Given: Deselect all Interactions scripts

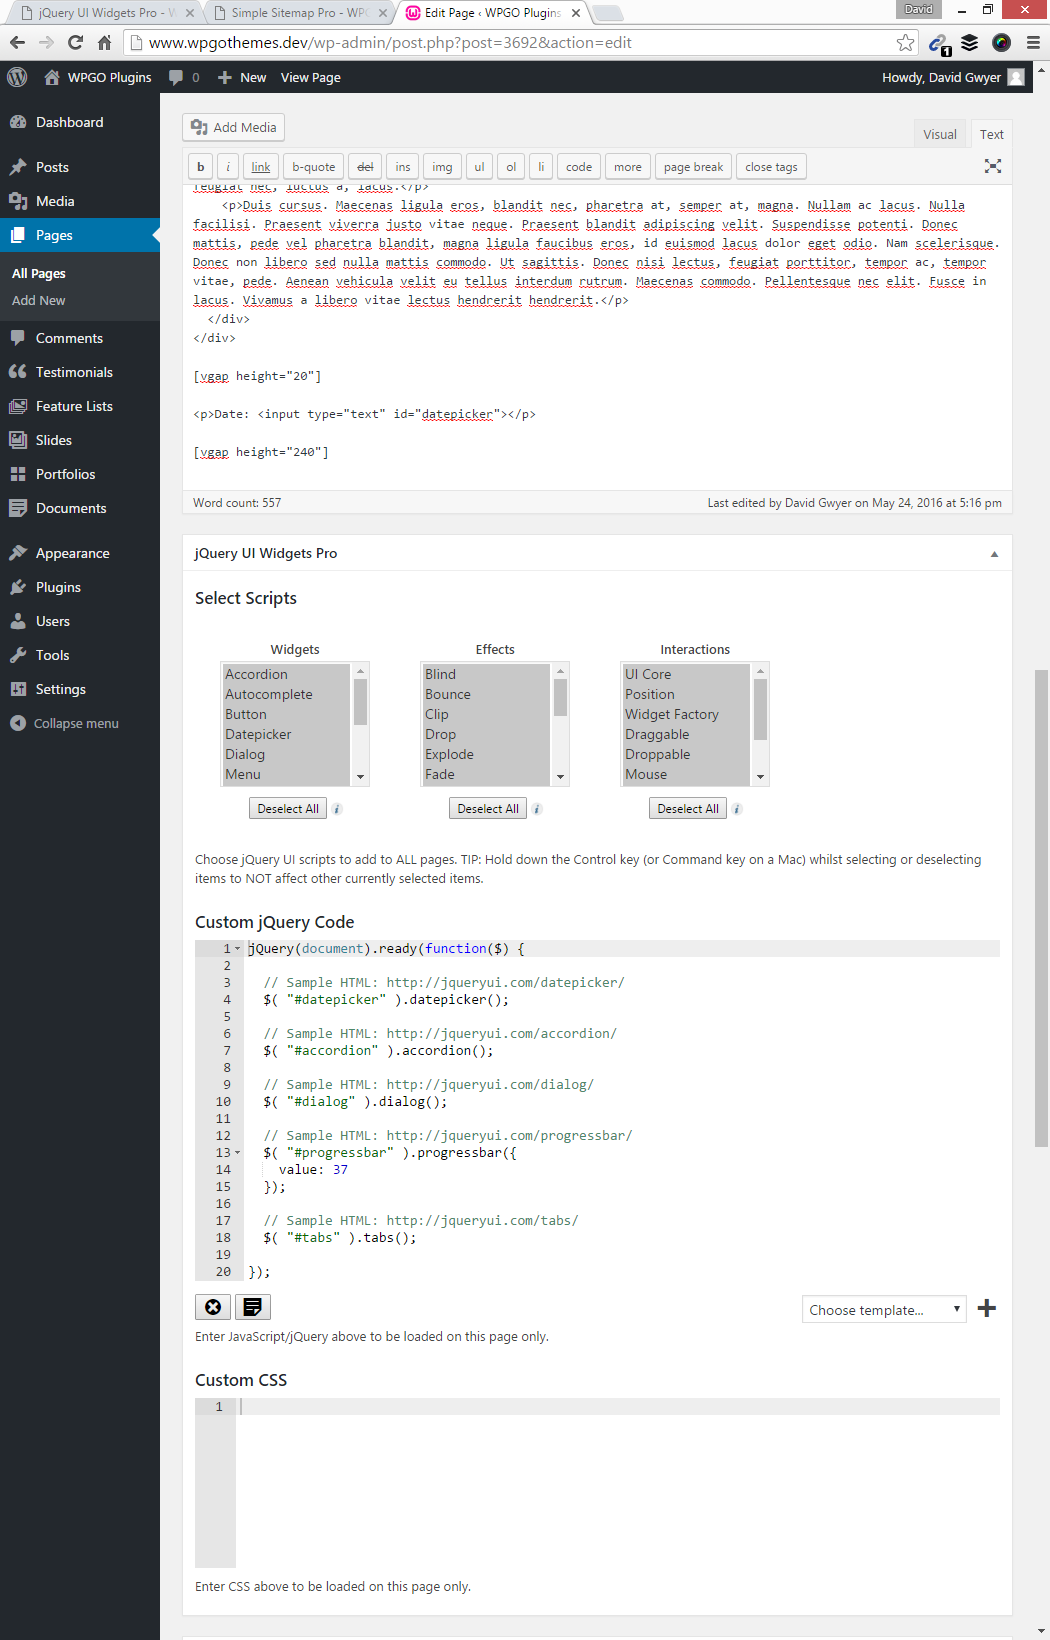Looking at the screenshot, I should point(688,809).
